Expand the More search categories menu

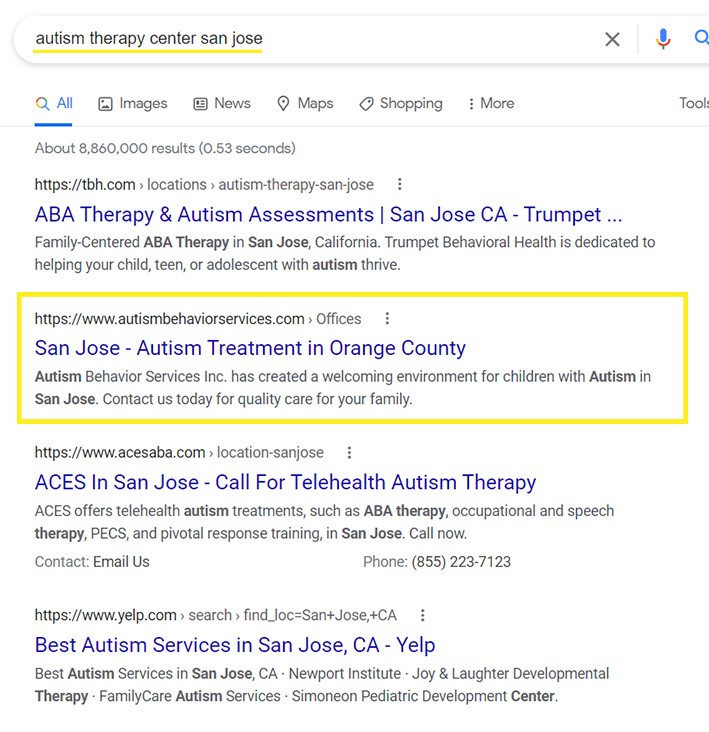pyautogui.click(x=491, y=103)
